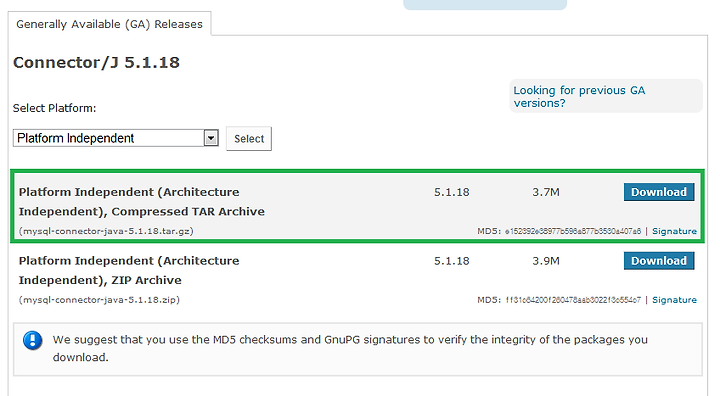Click the Connector/J 5.1.18 heading
Screen dimensions: 720x396
pyautogui.click(x=96, y=62)
